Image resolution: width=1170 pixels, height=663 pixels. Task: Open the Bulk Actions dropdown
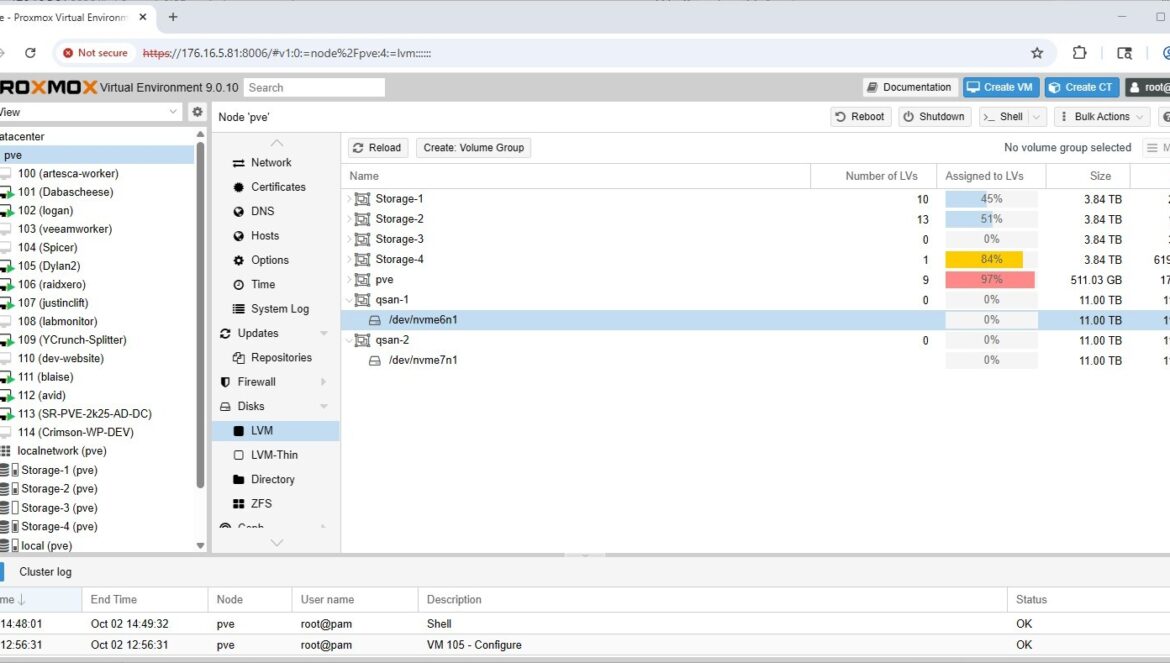point(1101,117)
